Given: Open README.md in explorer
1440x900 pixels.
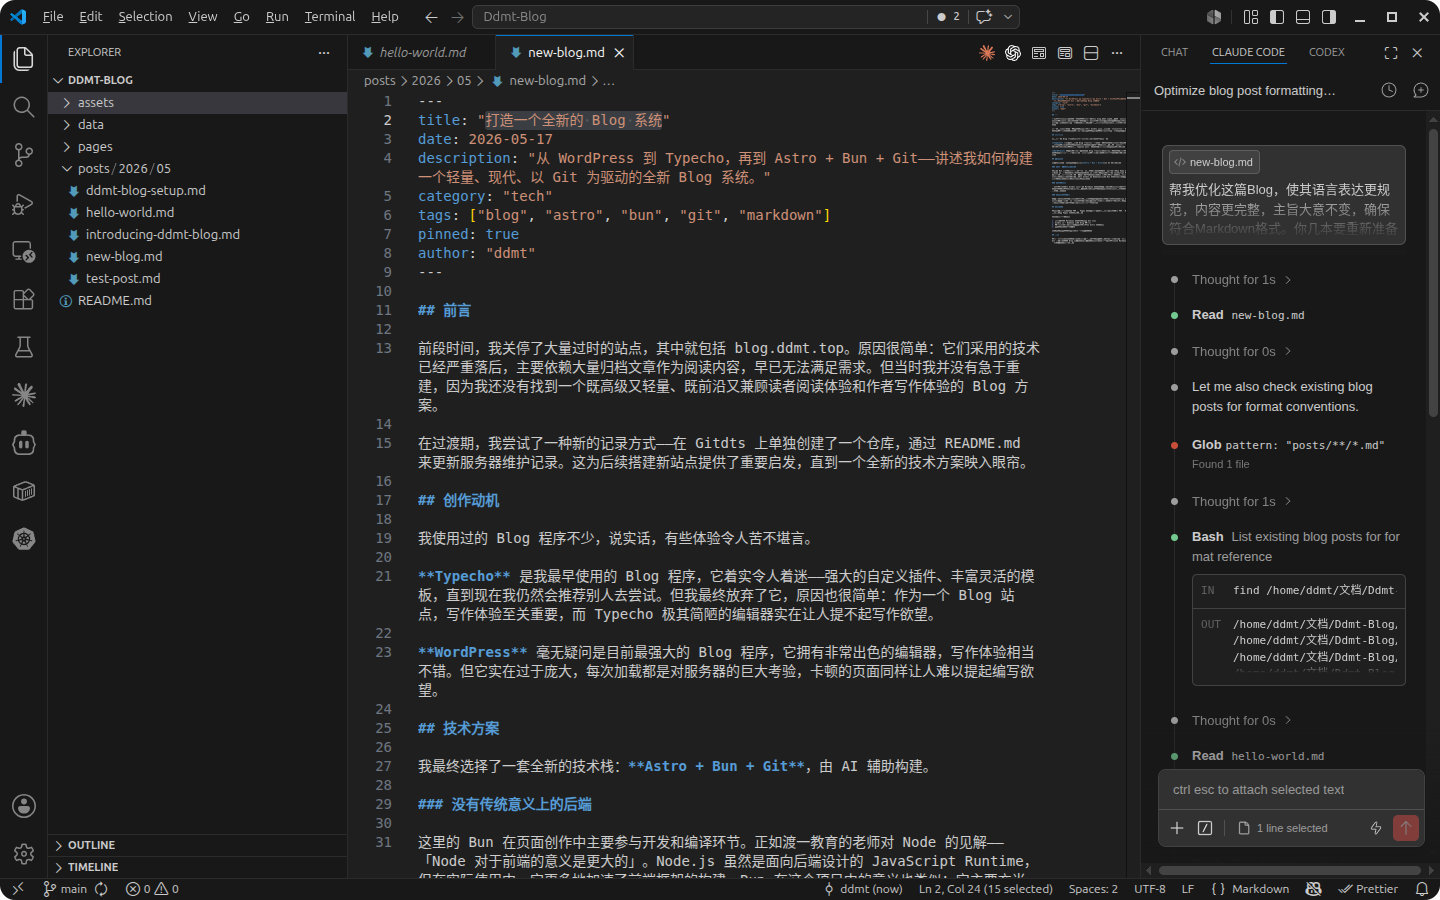Looking at the screenshot, I should point(198,301).
